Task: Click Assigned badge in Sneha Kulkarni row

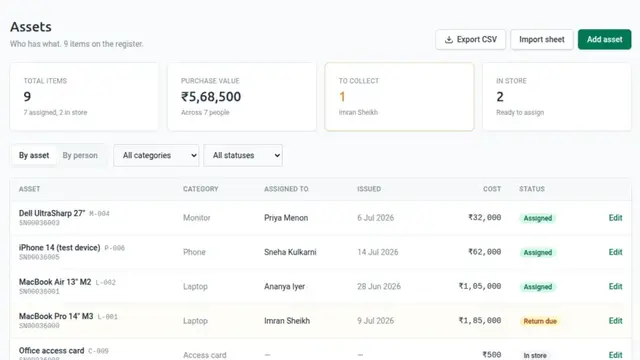Action: pyautogui.click(x=538, y=253)
